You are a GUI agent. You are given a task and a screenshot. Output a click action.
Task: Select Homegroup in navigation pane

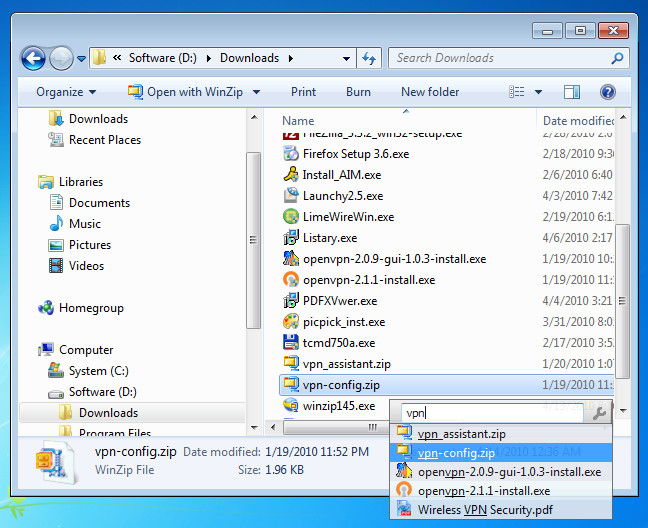81,308
